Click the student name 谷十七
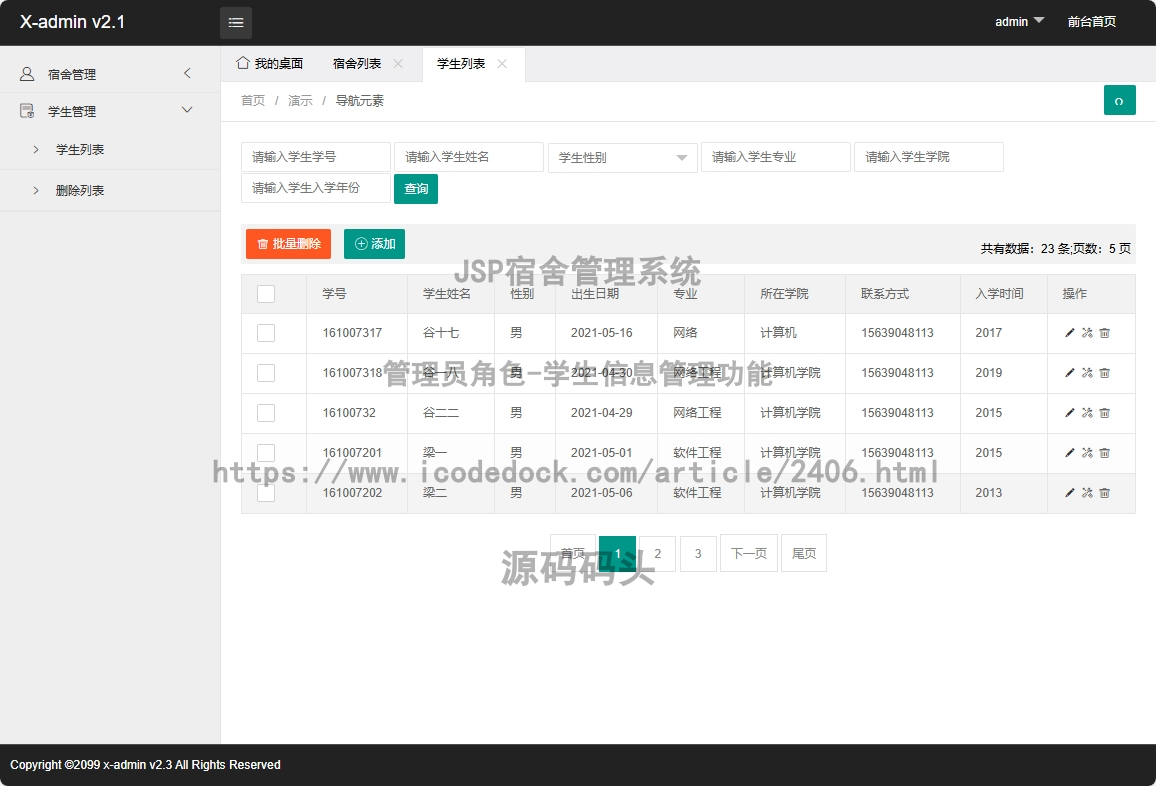The image size is (1156, 786). (x=441, y=333)
